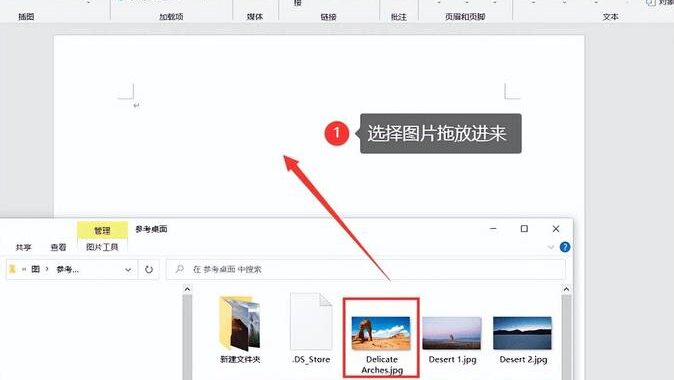Click the .DS_Store file name

tap(311, 359)
